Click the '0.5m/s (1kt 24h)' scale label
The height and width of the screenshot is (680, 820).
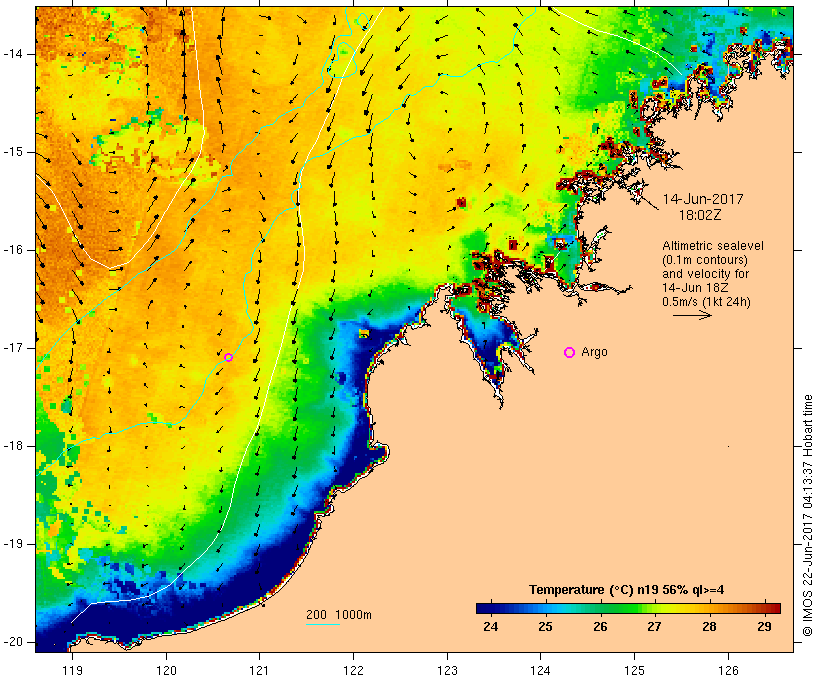pyautogui.click(x=706, y=302)
